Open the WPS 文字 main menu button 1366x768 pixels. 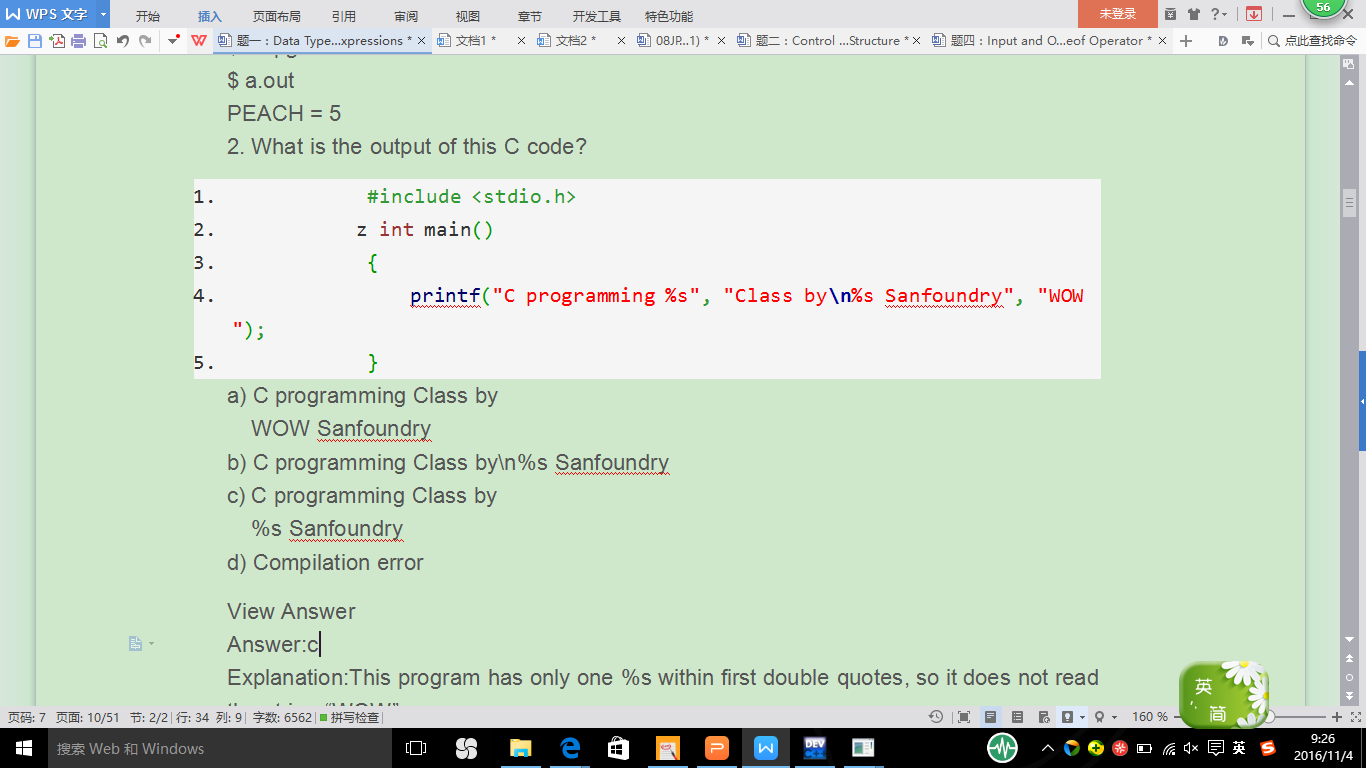pyautogui.click(x=48, y=15)
